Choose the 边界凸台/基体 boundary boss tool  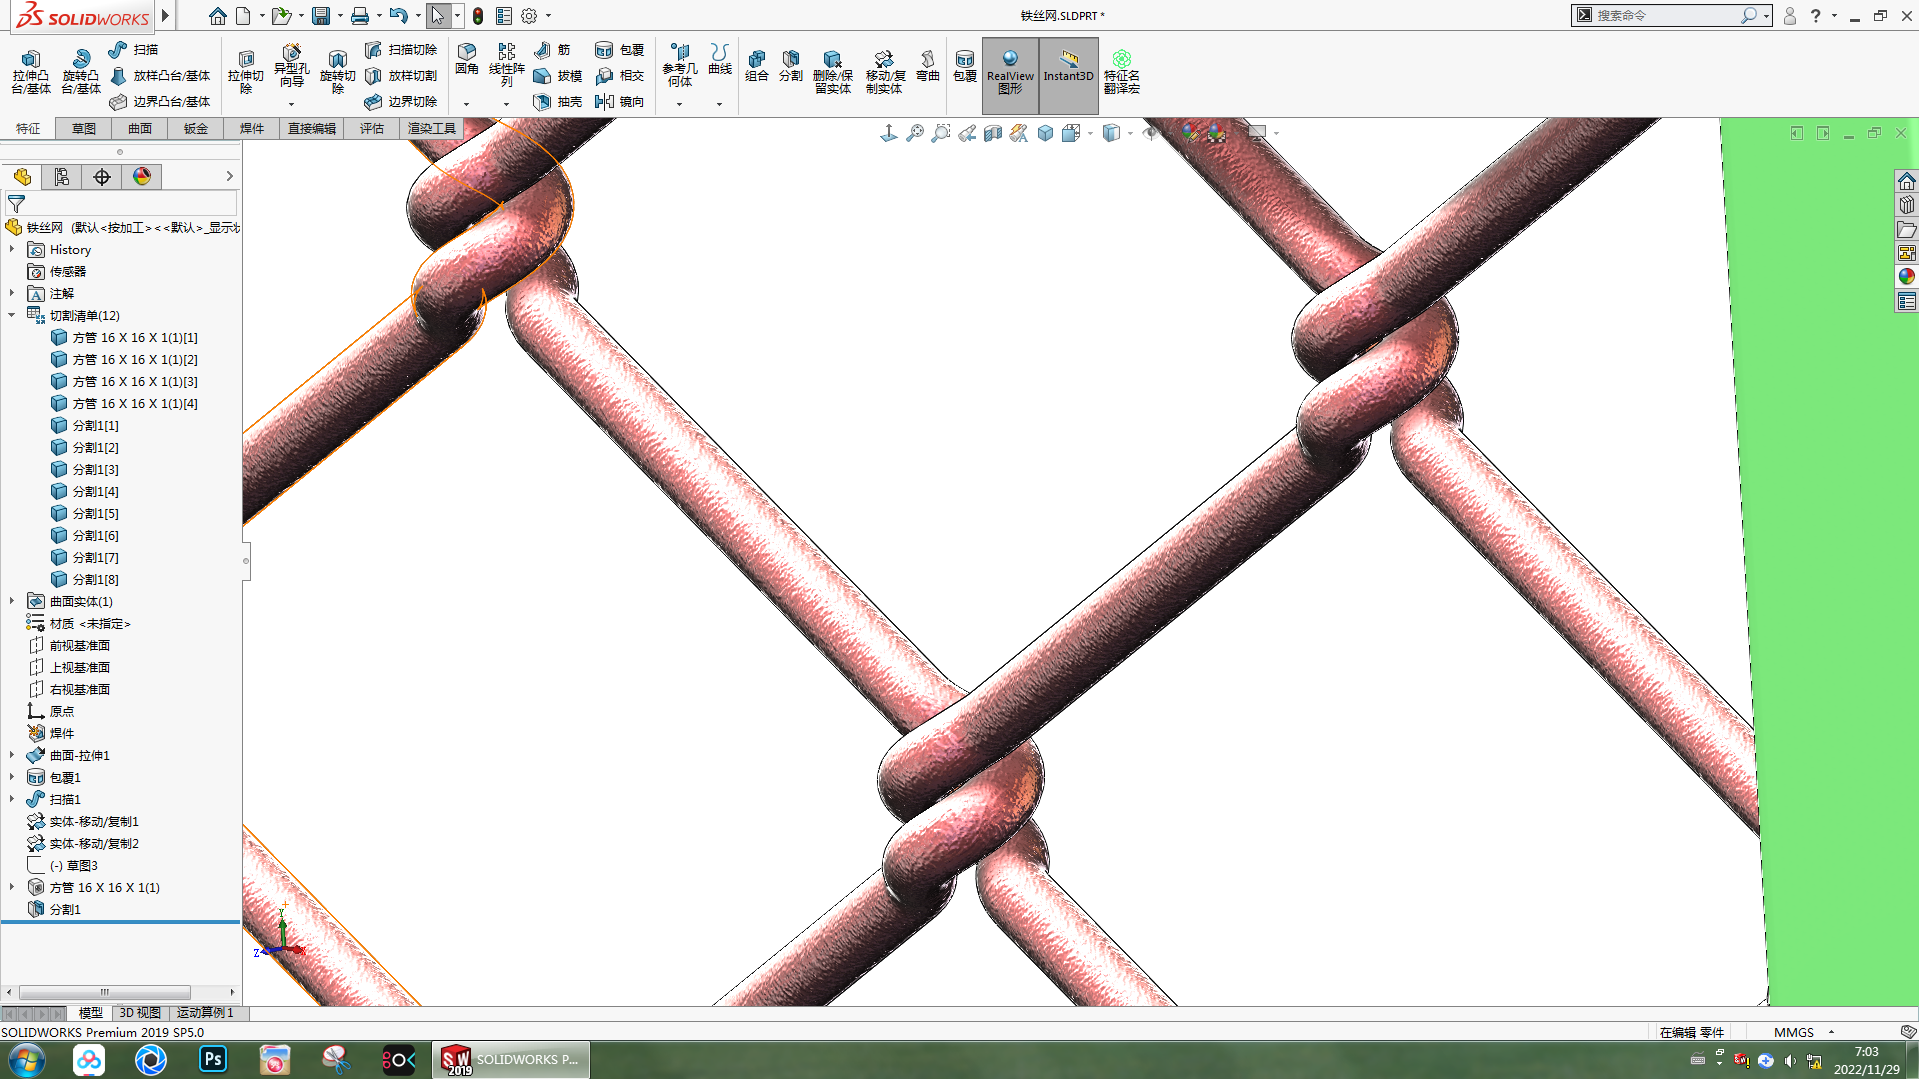[x=160, y=102]
